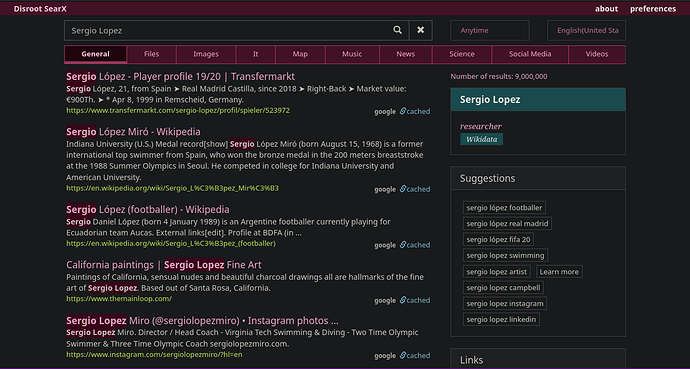Click the Sergio_L%C3%B3pez_(footballer) Wikipedia URL

(171, 243)
